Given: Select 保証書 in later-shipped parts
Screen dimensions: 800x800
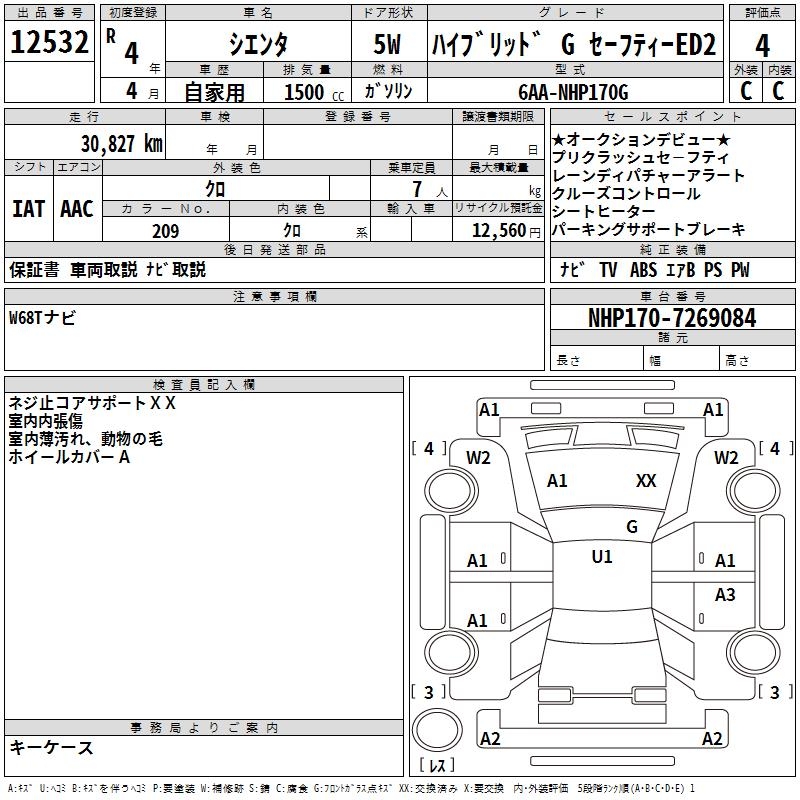Looking at the screenshot, I should (34, 269).
